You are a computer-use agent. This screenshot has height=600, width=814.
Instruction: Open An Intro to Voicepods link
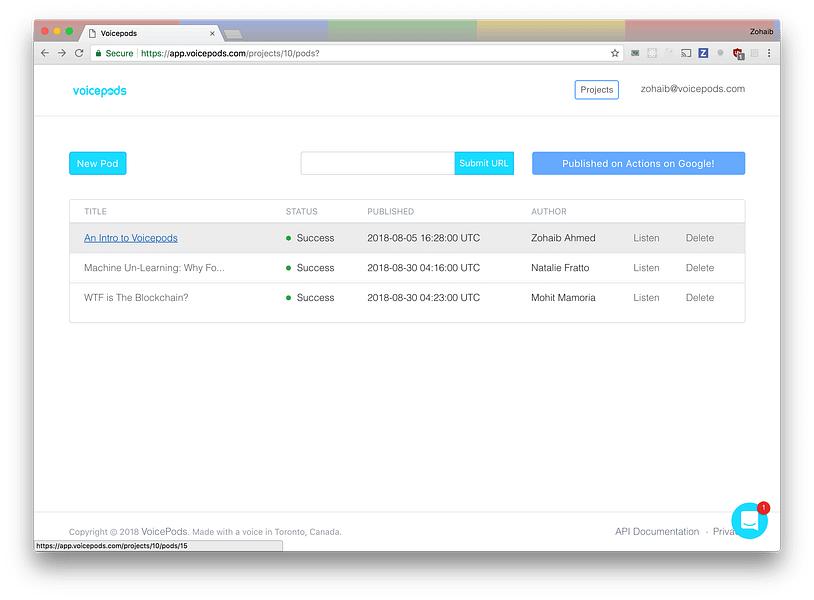pos(131,238)
